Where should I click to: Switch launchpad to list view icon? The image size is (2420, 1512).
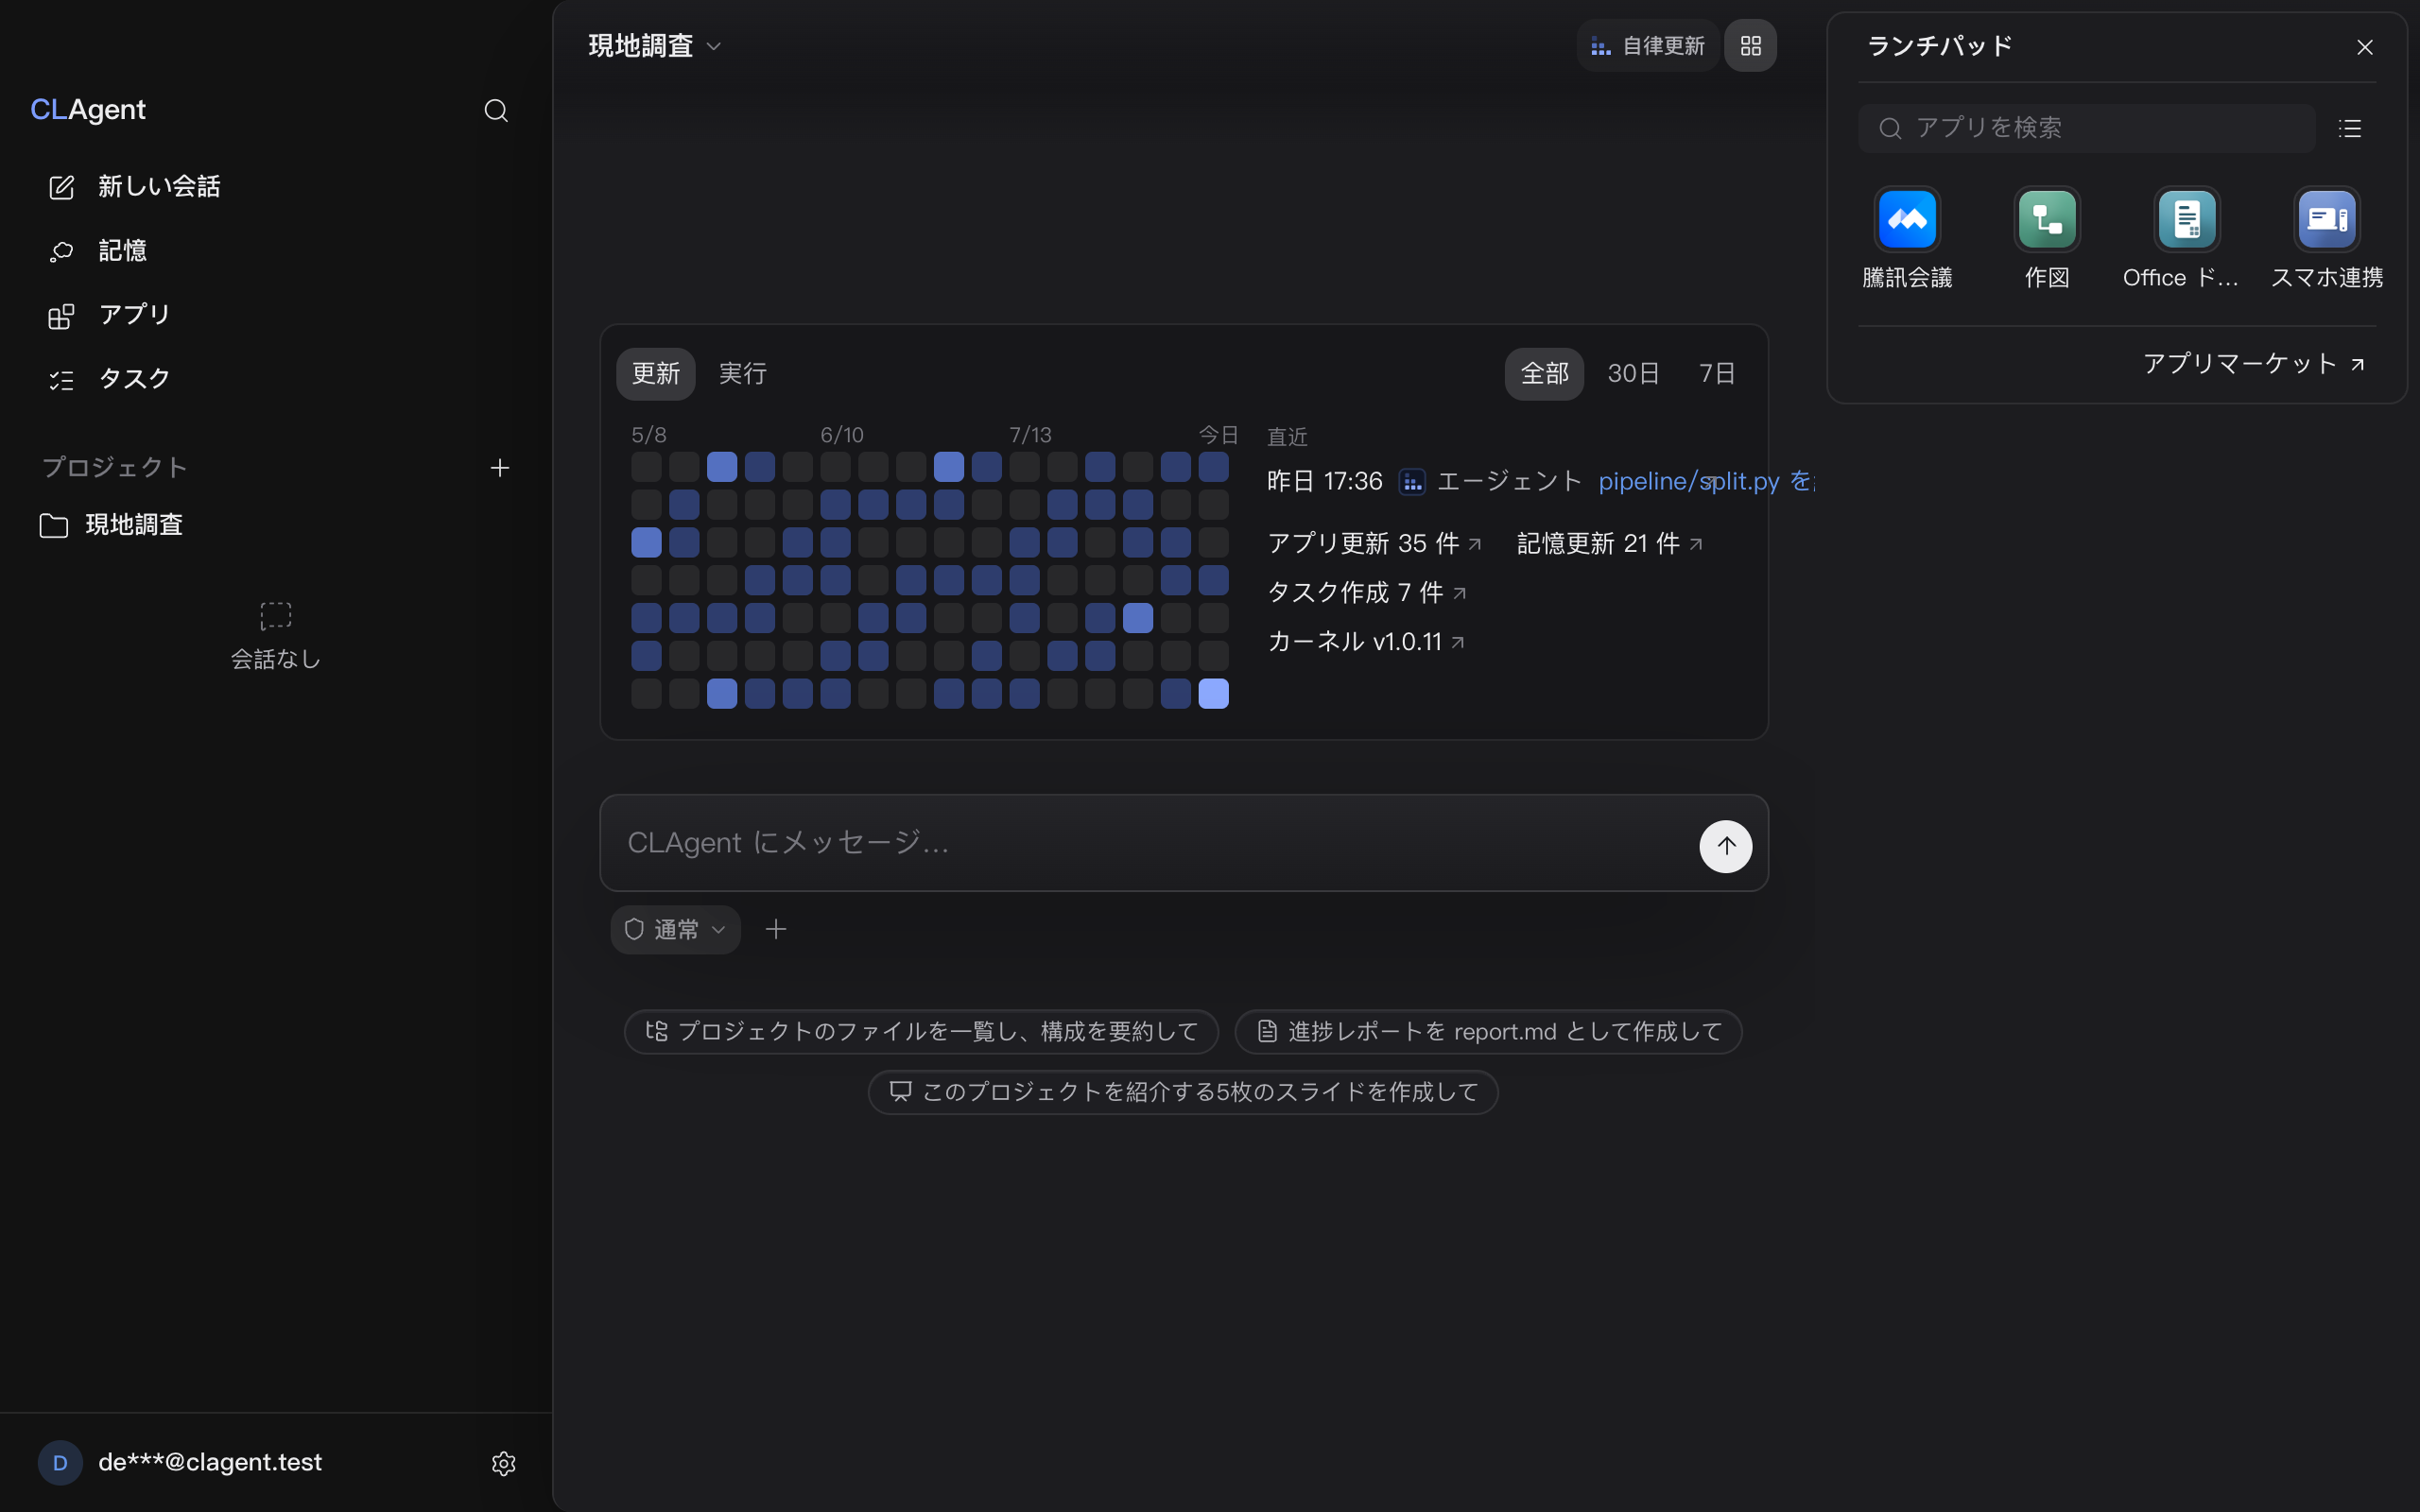pos(2350,128)
